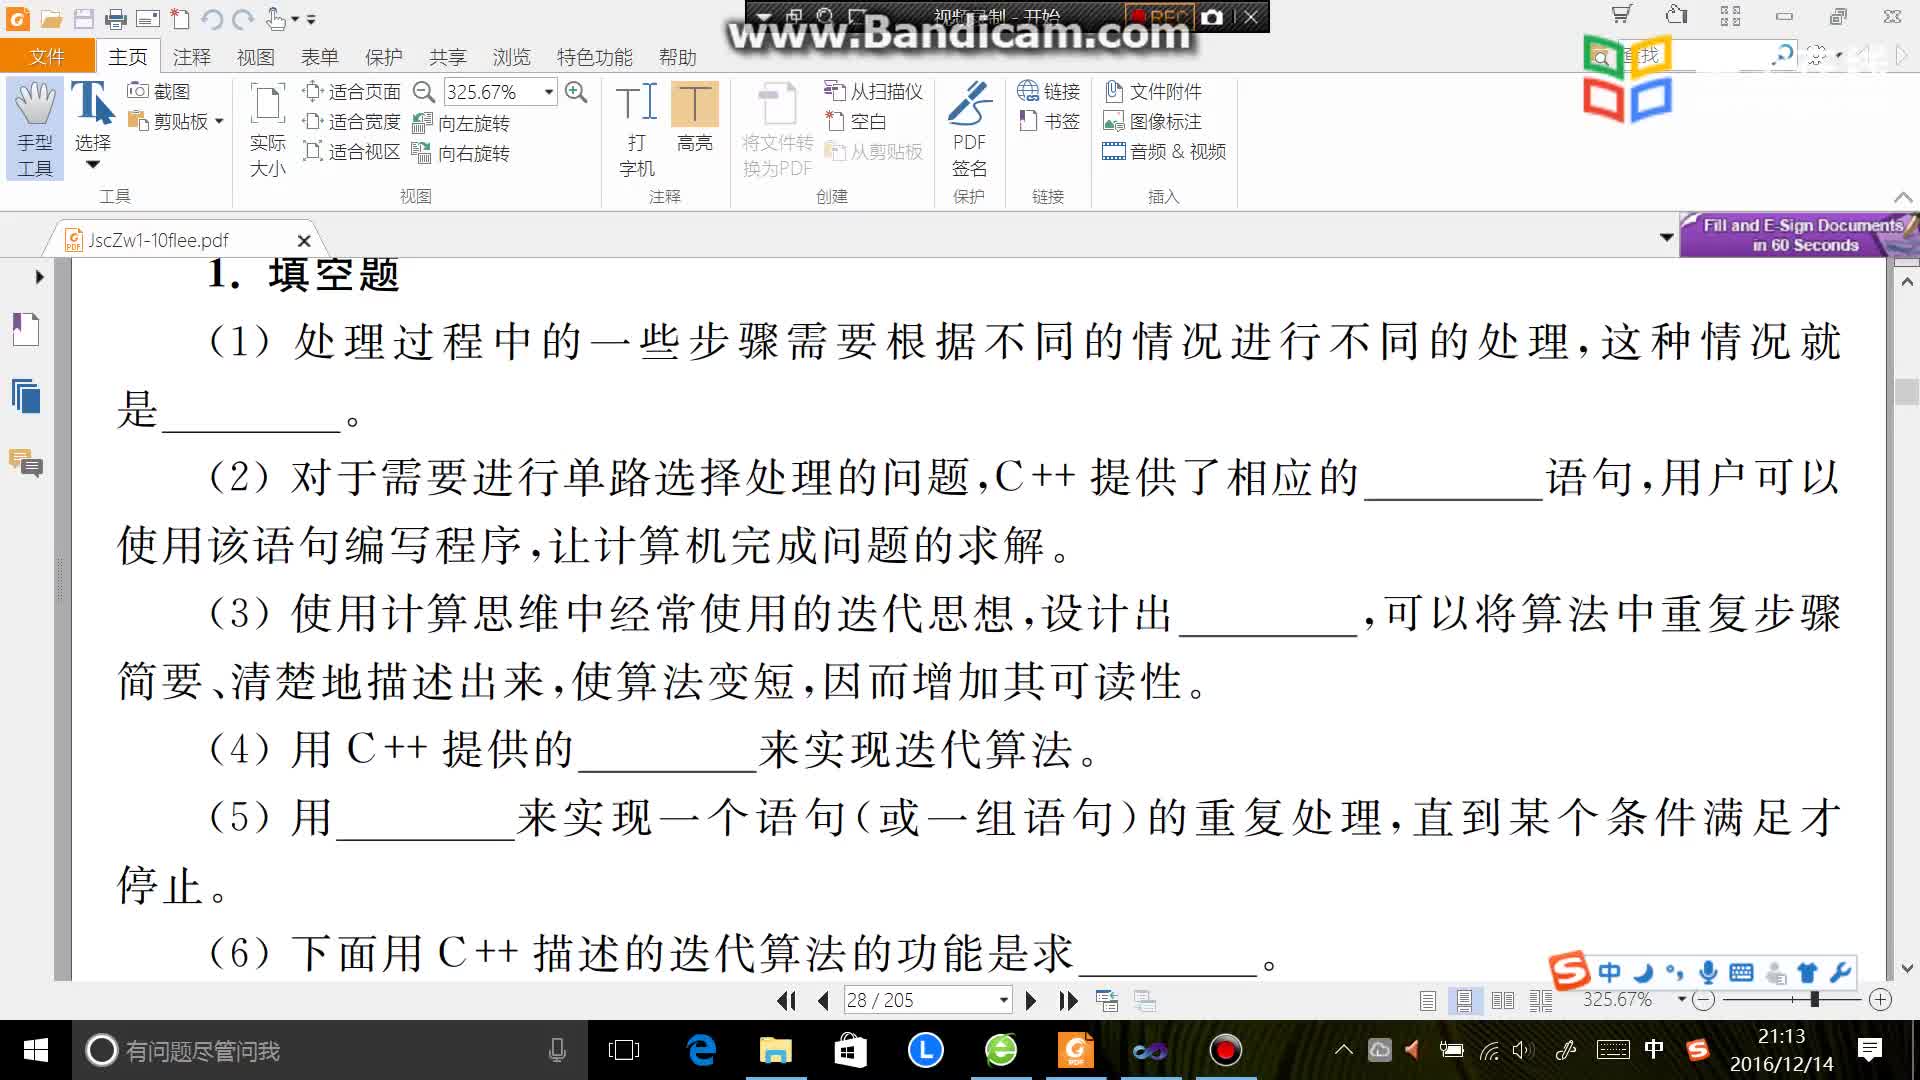The image size is (1920, 1080).
Task: Choose Fit Visible (适合视区) option
Action: [352, 152]
